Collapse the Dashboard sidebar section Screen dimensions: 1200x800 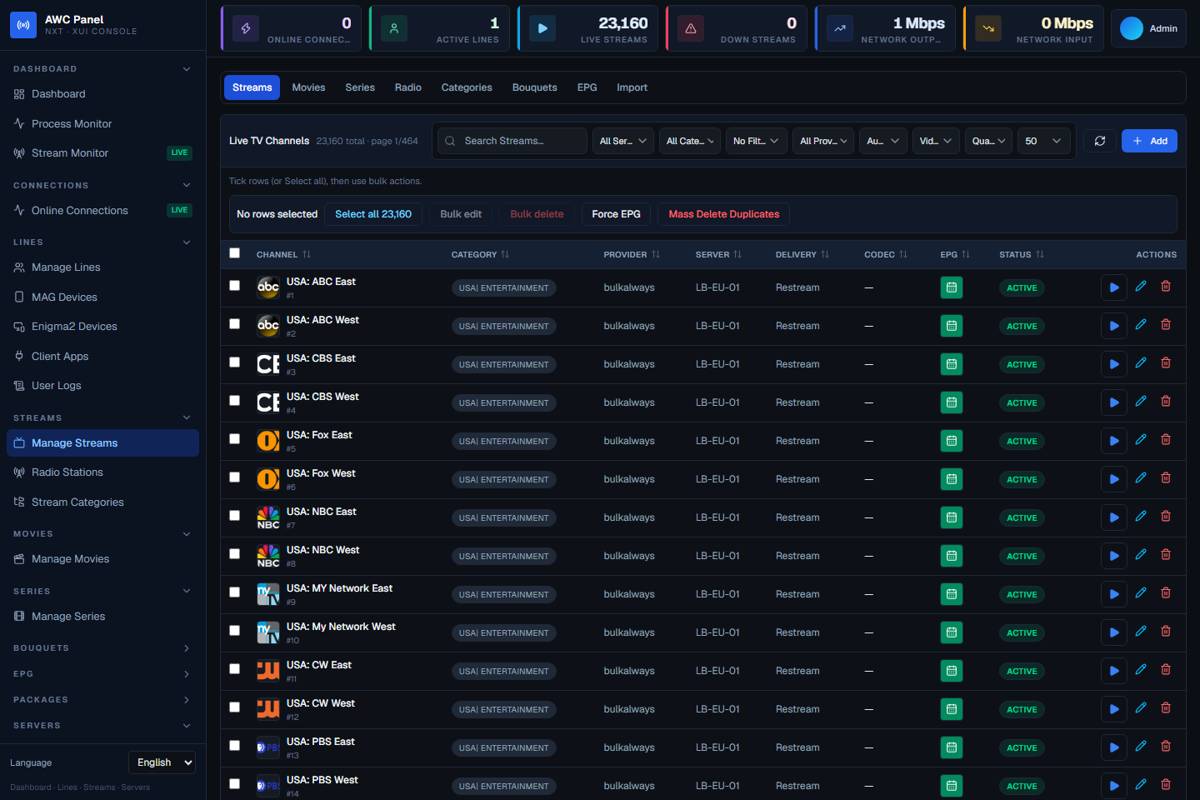[x=186, y=69]
